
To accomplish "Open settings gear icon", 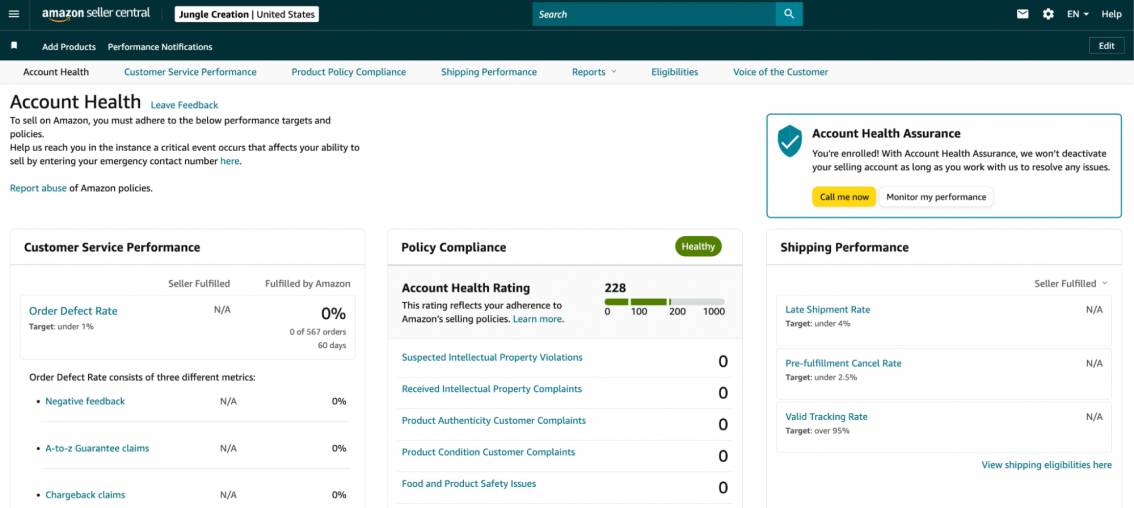I will pos(1048,14).
